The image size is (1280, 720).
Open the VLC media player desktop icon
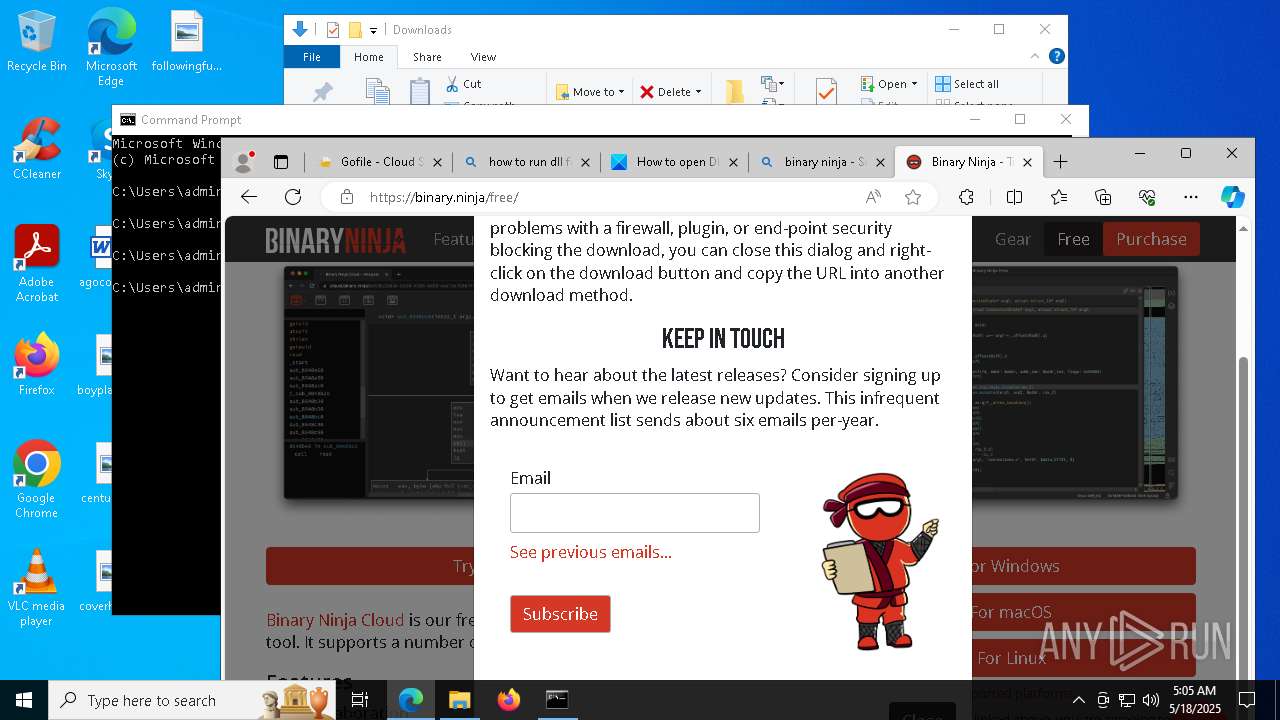37,588
